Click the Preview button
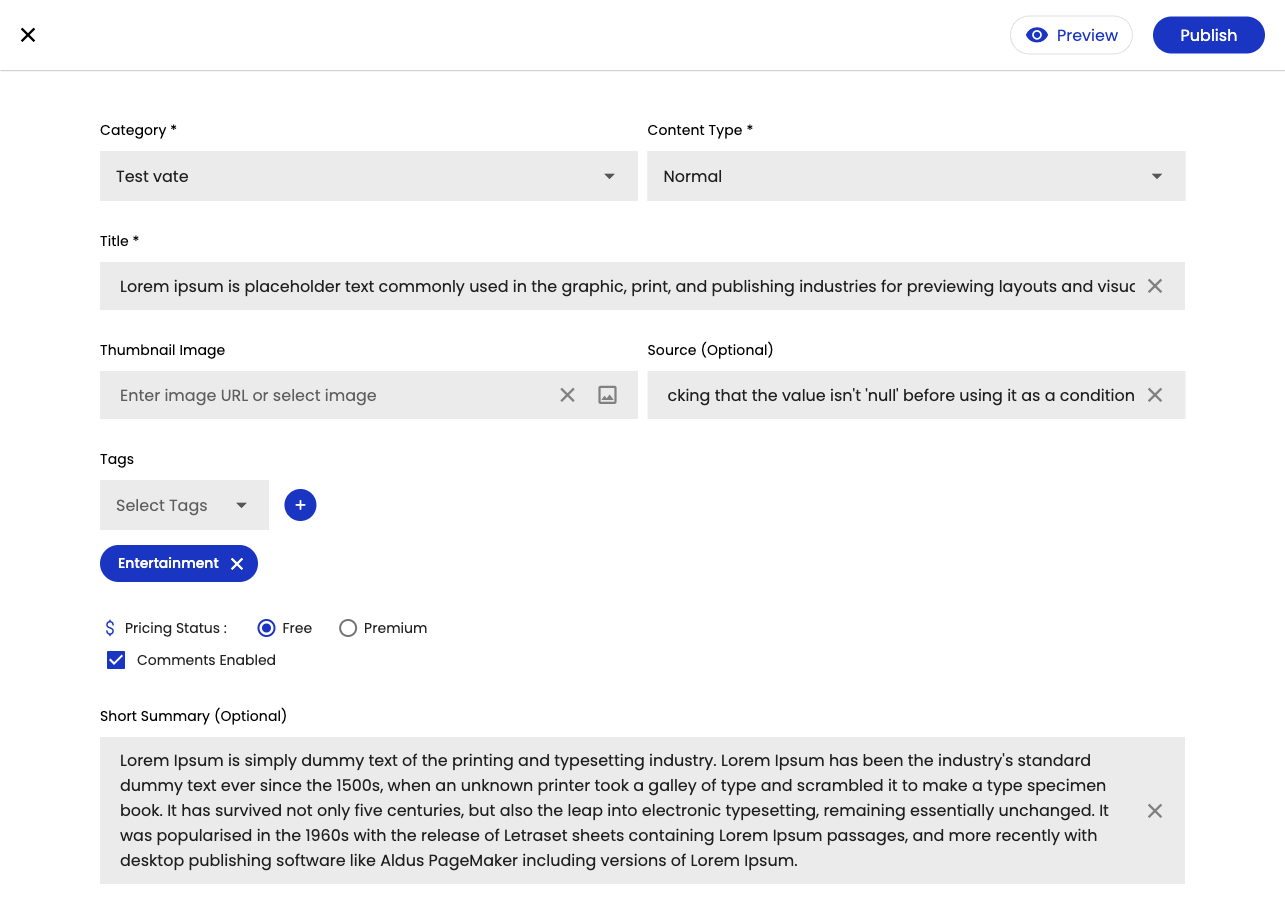Viewport: 1285px width, 904px height. (x=1071, y=35)
